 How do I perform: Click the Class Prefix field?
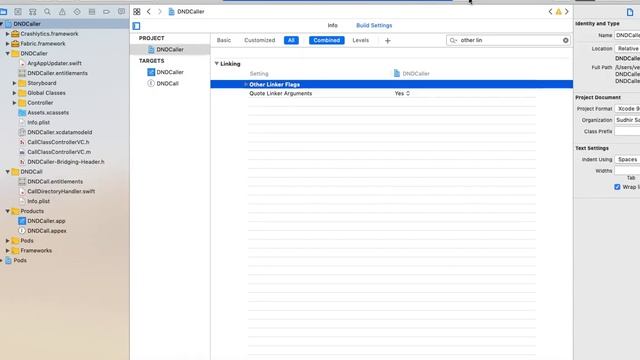coord(627,131)
